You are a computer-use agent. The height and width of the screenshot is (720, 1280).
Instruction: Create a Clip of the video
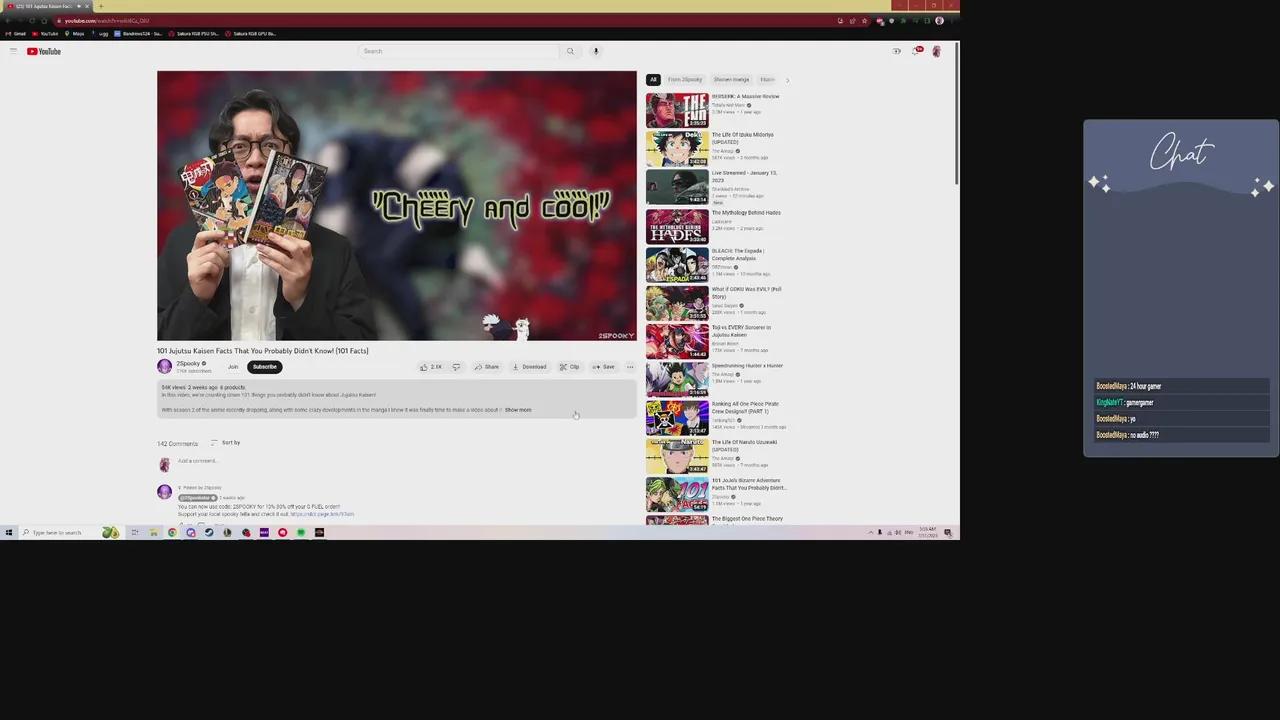click(x=570, y=367)
